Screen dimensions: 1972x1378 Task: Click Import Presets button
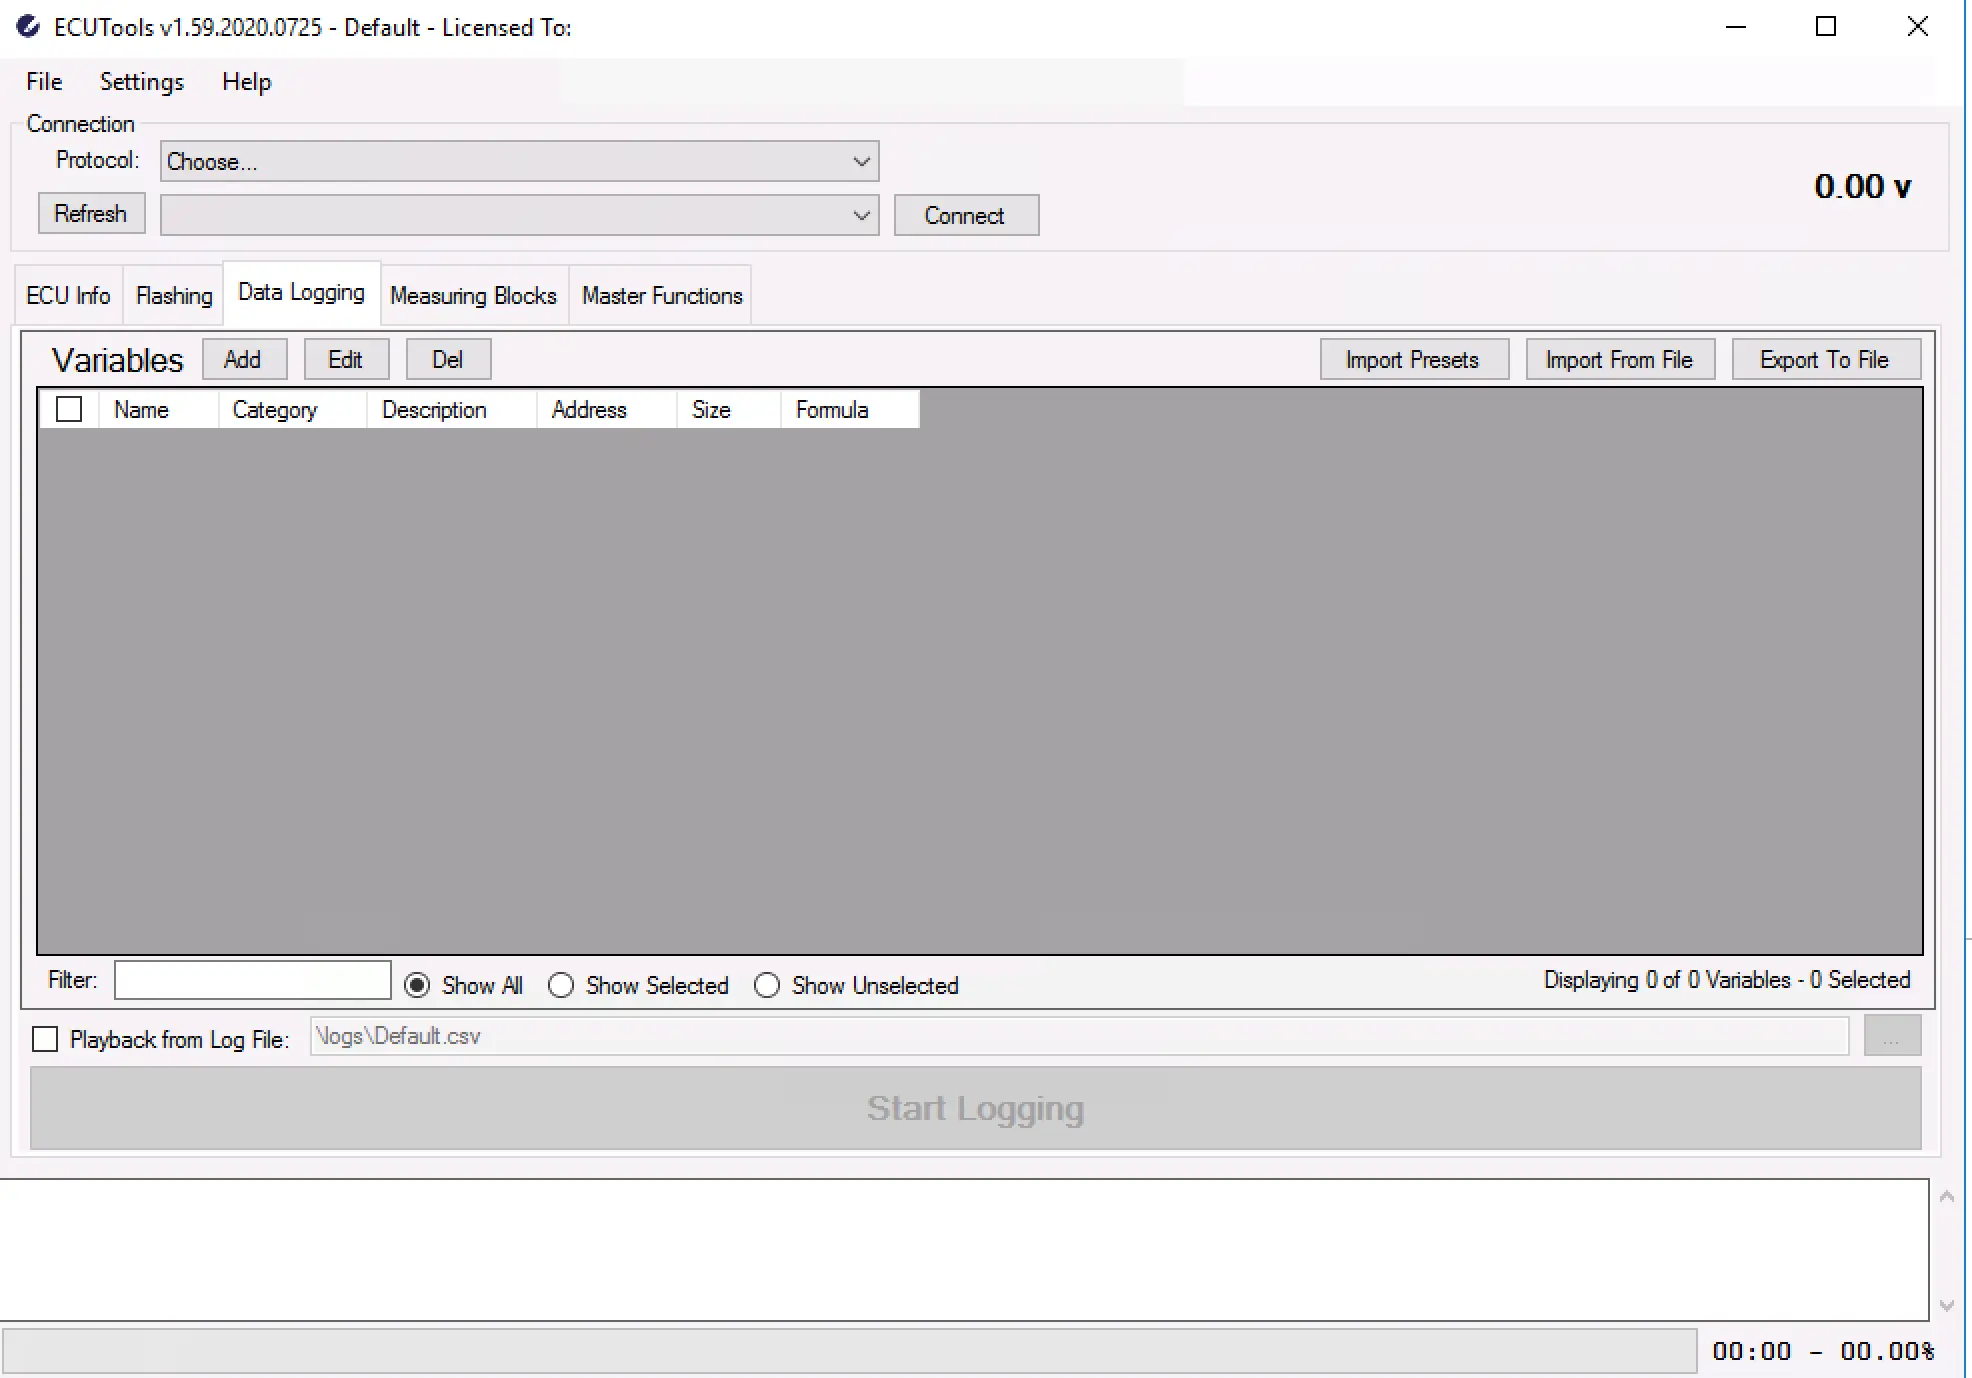1412,360
